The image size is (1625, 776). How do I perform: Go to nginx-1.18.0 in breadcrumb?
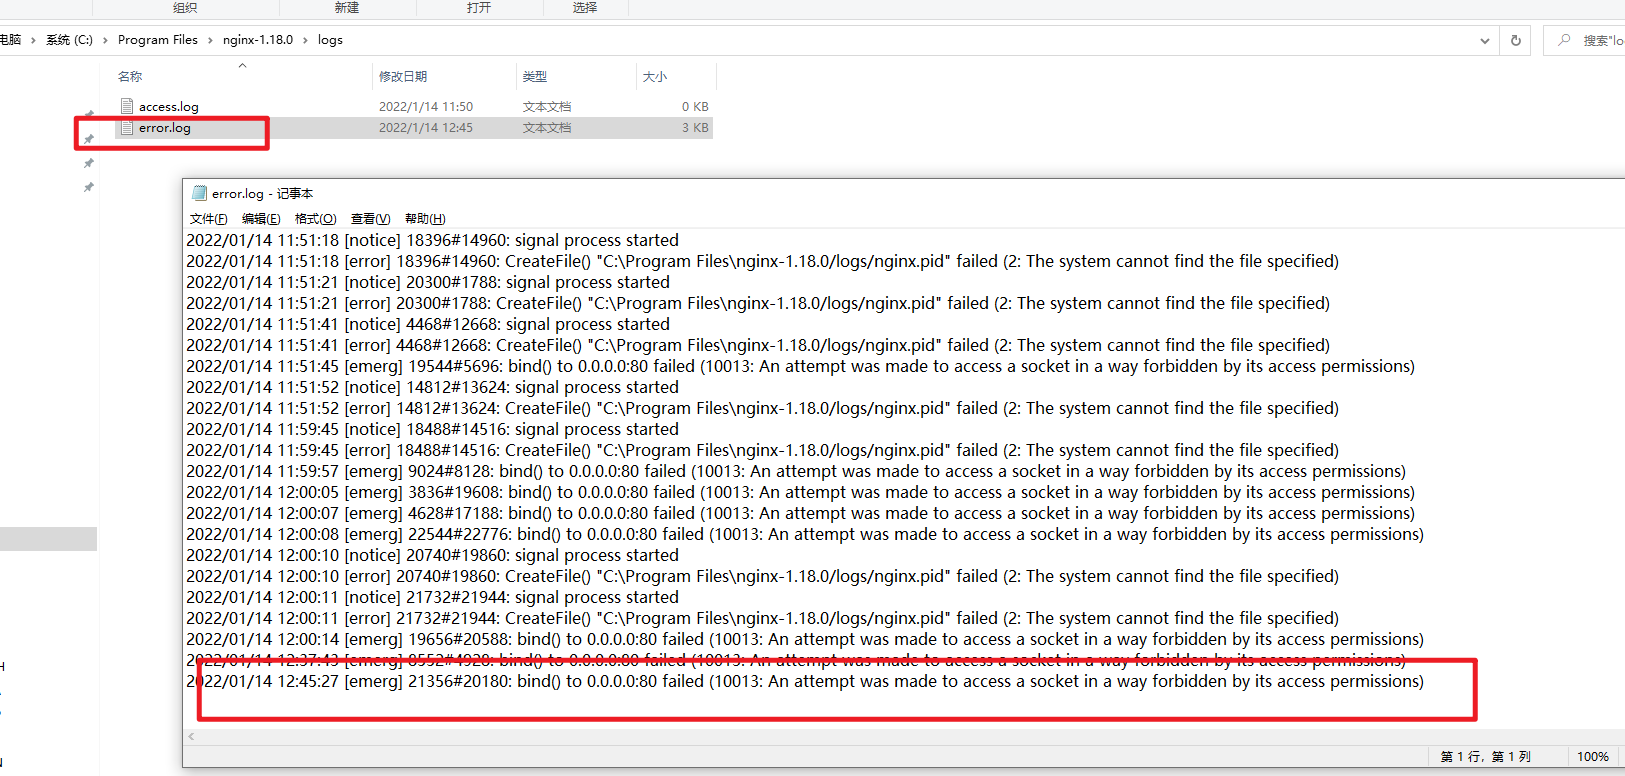pyautogui.click(x=258, y=40)
